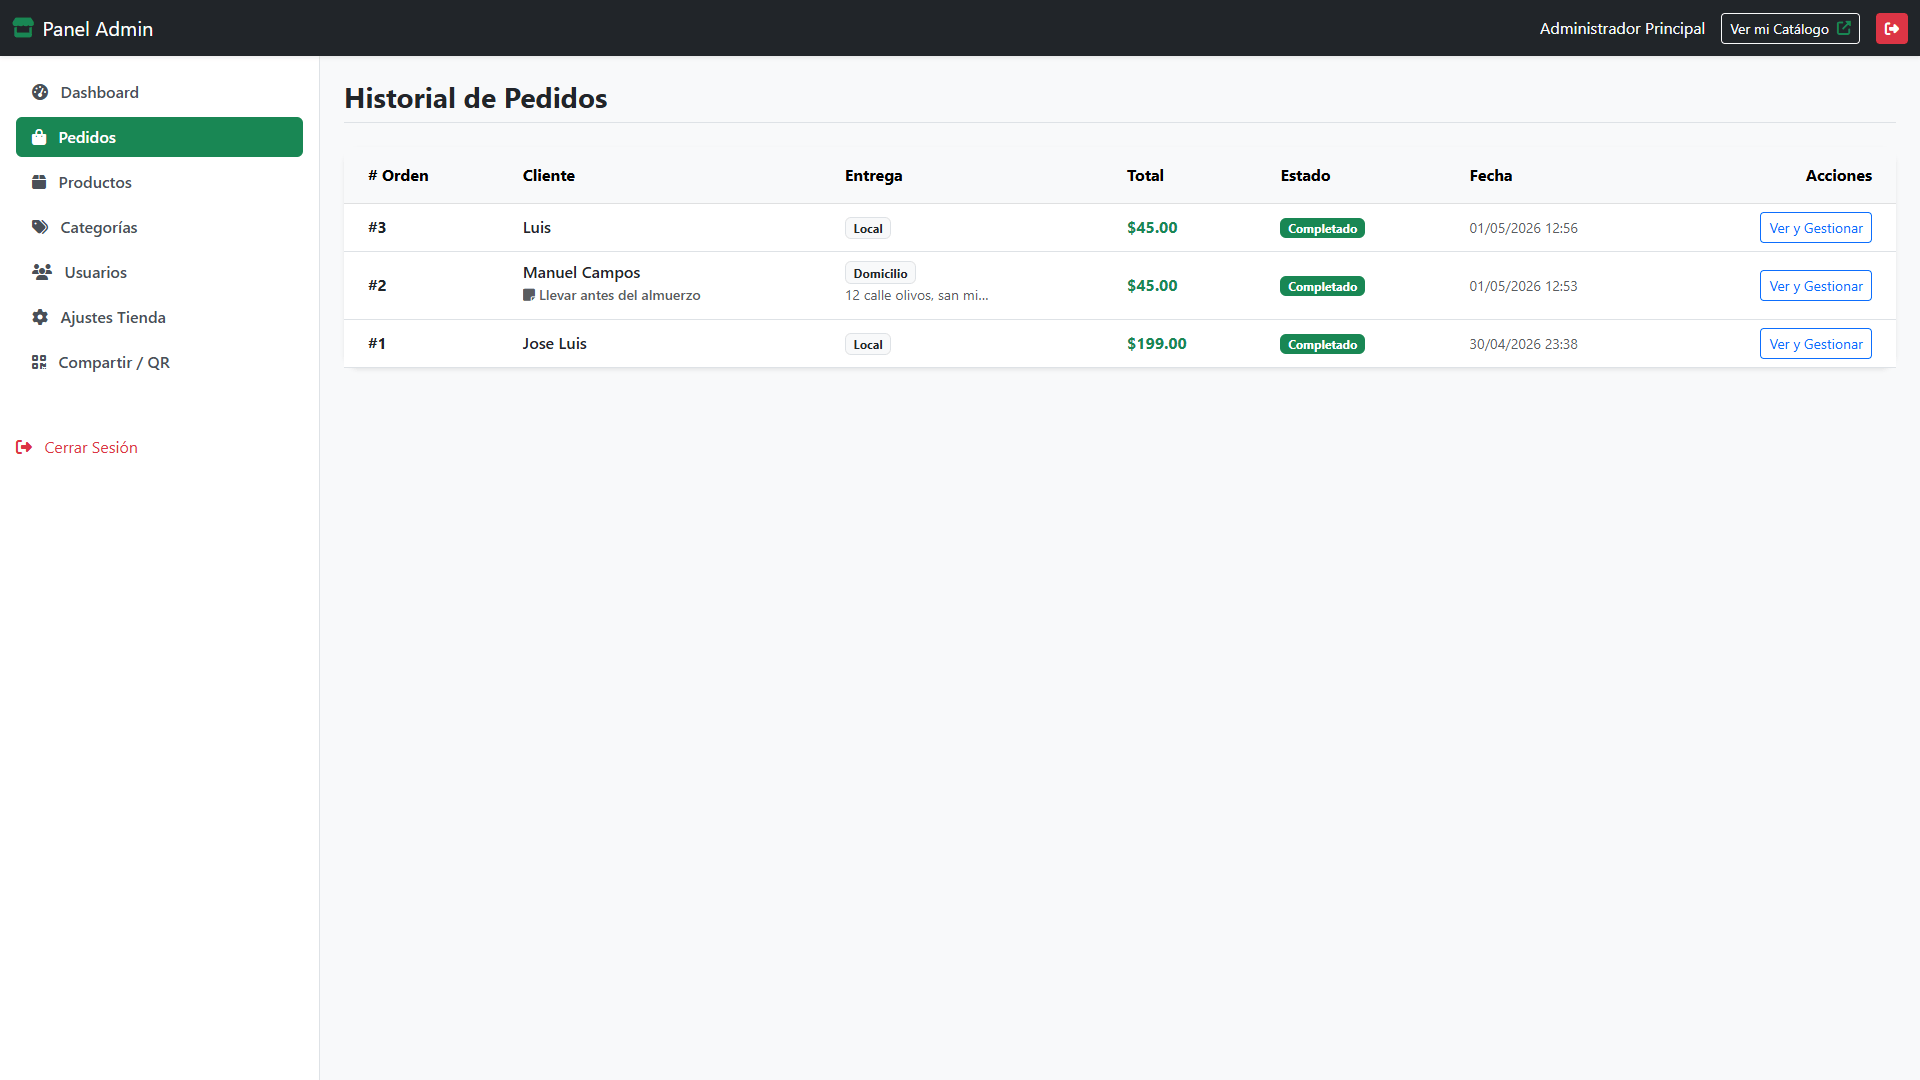Click the Domicilio badge in order #2
1920x1080 pixels.
[x=880, y=273]
